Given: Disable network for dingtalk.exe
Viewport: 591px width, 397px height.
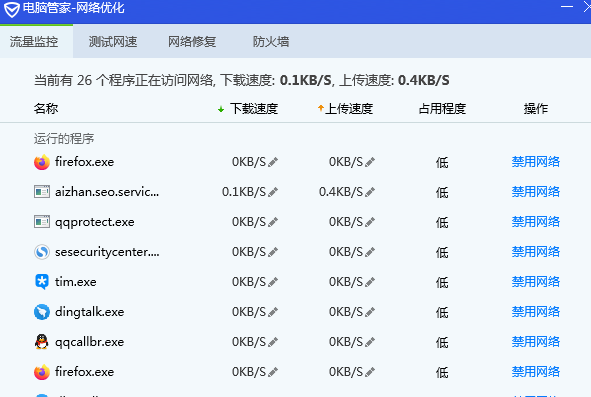Looking at the screenshot, I should coord(536,311).
